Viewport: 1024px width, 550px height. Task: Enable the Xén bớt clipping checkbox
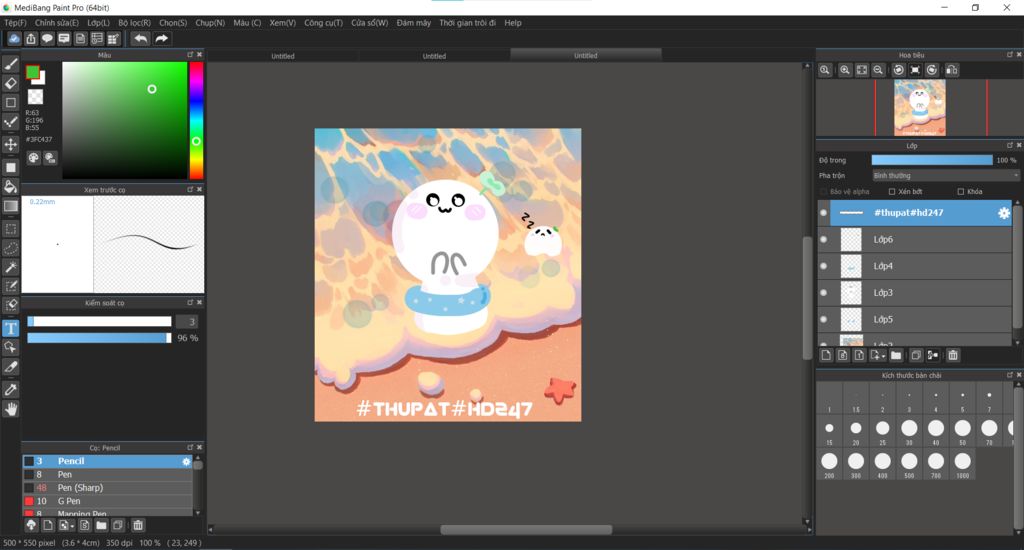coord(891,191)
